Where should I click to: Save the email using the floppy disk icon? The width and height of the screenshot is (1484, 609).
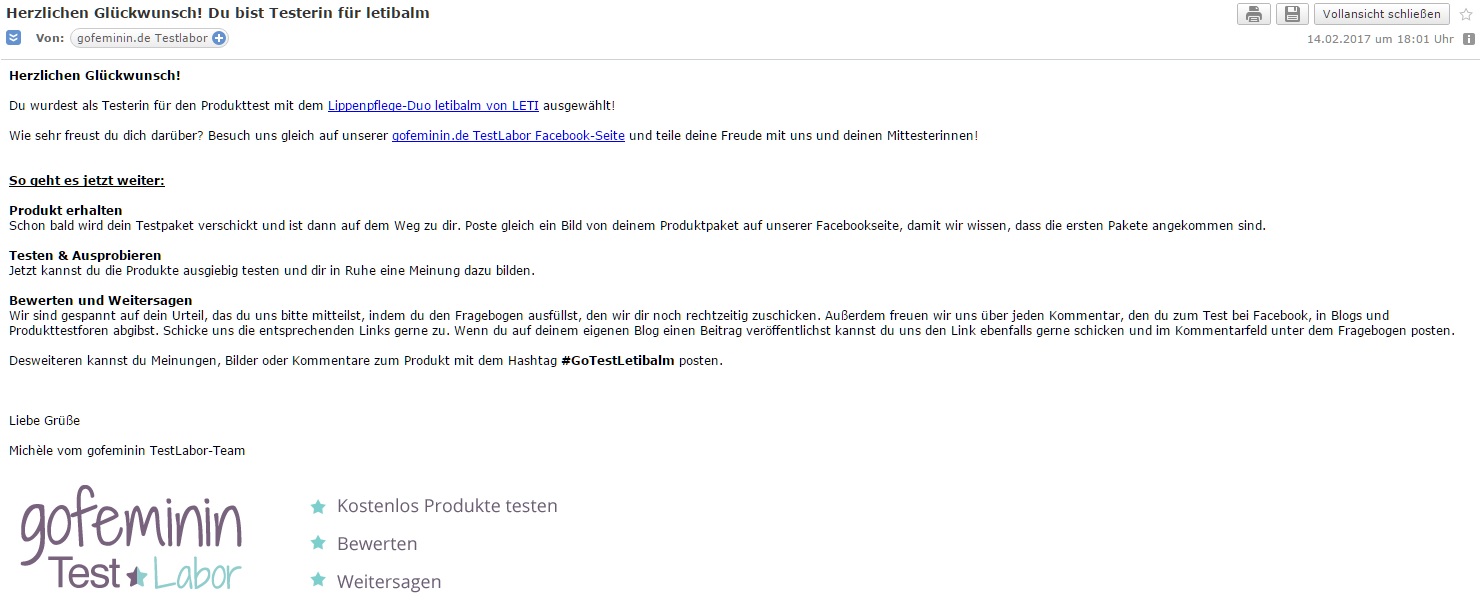coord(1292,14)
